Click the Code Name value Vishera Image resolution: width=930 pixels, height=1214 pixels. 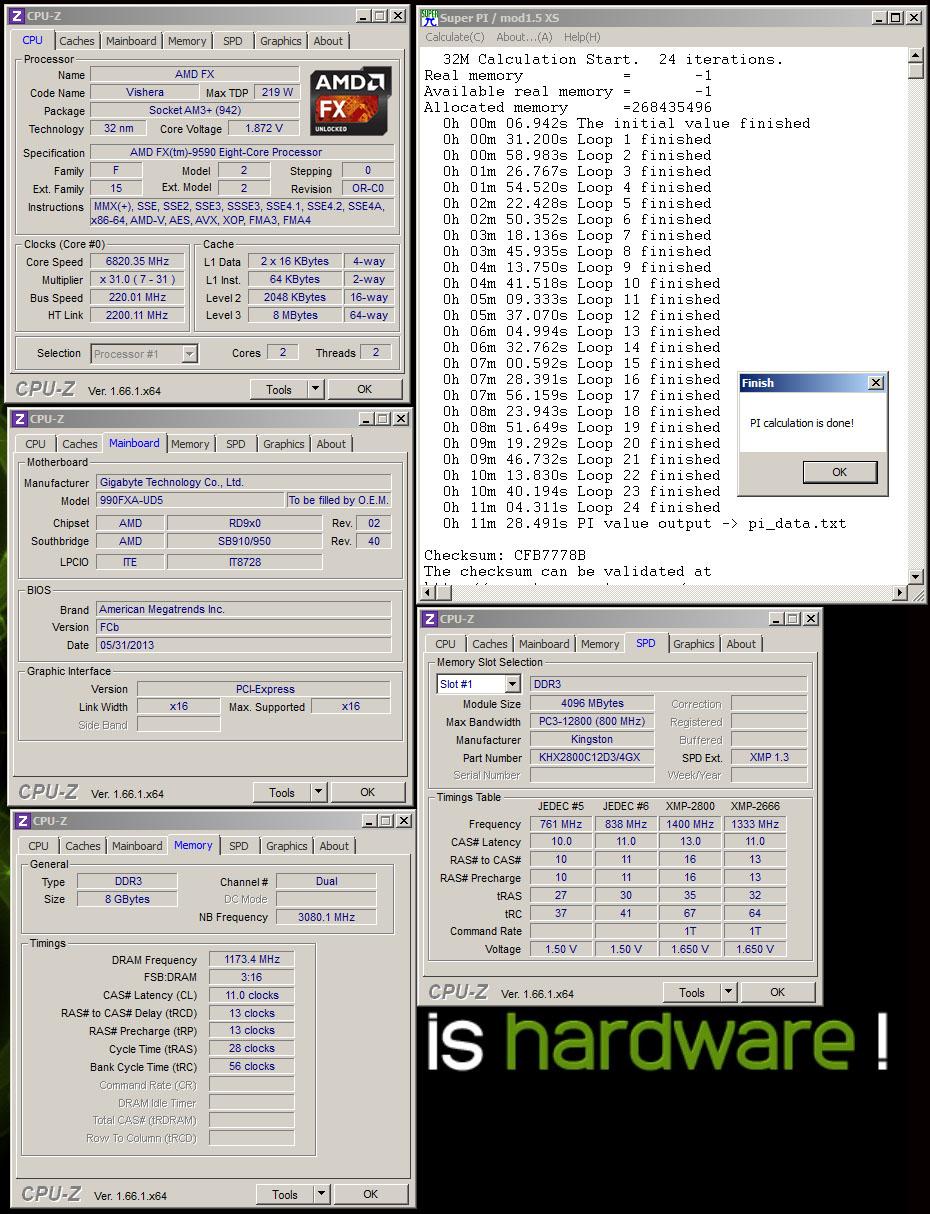click(145, 92)
